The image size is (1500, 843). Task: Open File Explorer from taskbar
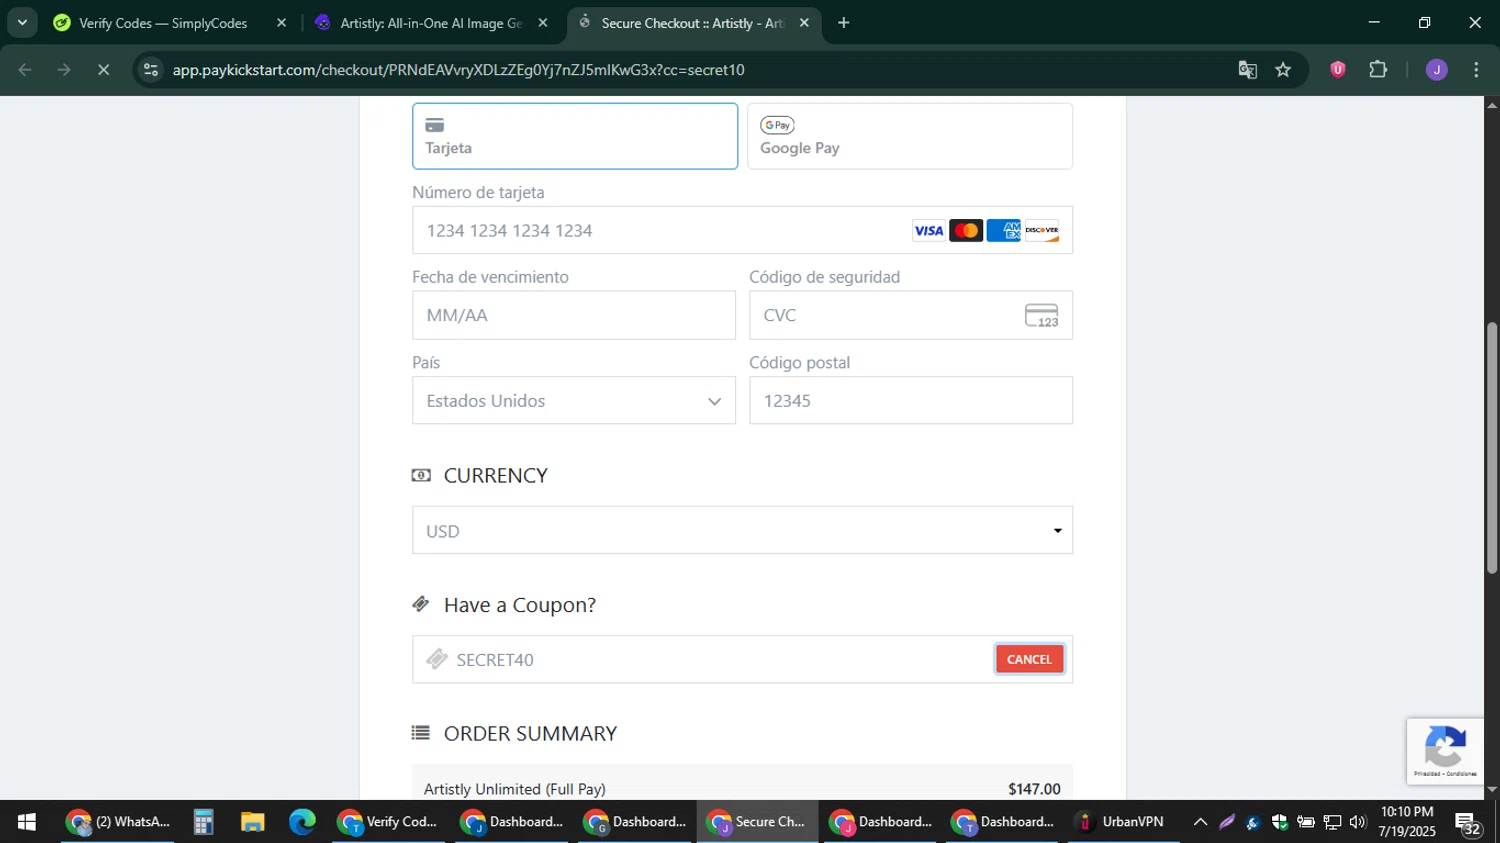252,822
